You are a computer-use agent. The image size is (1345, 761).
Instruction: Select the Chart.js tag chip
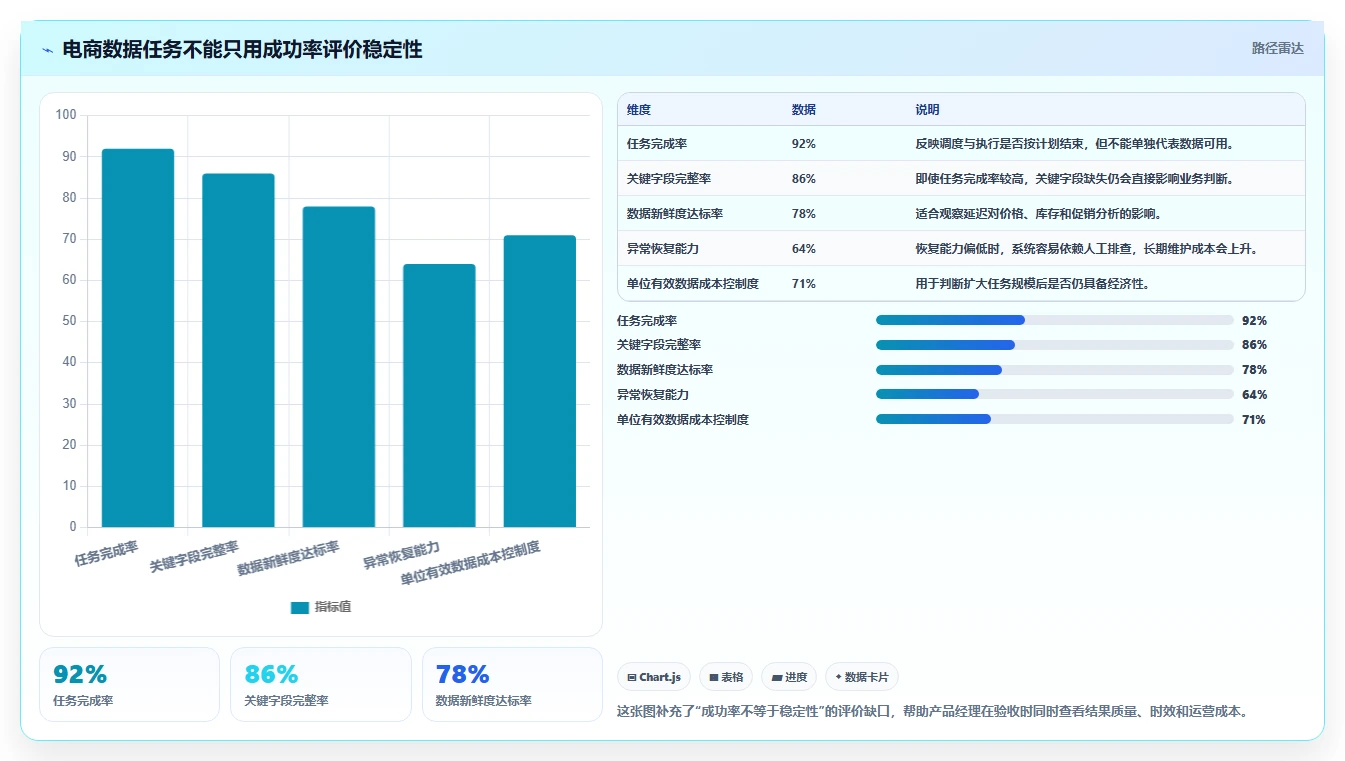pyautogui.click(x=654, y=677)
